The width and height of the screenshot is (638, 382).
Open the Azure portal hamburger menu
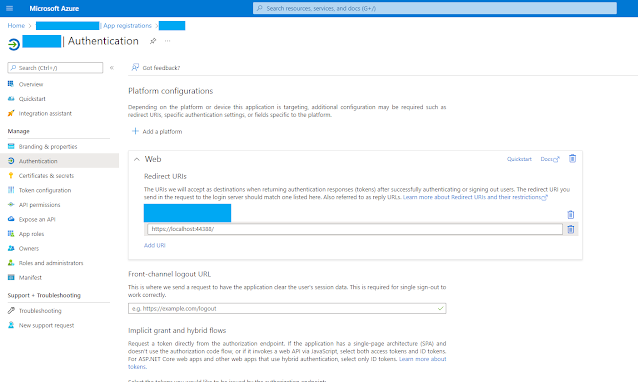(10, 8)
